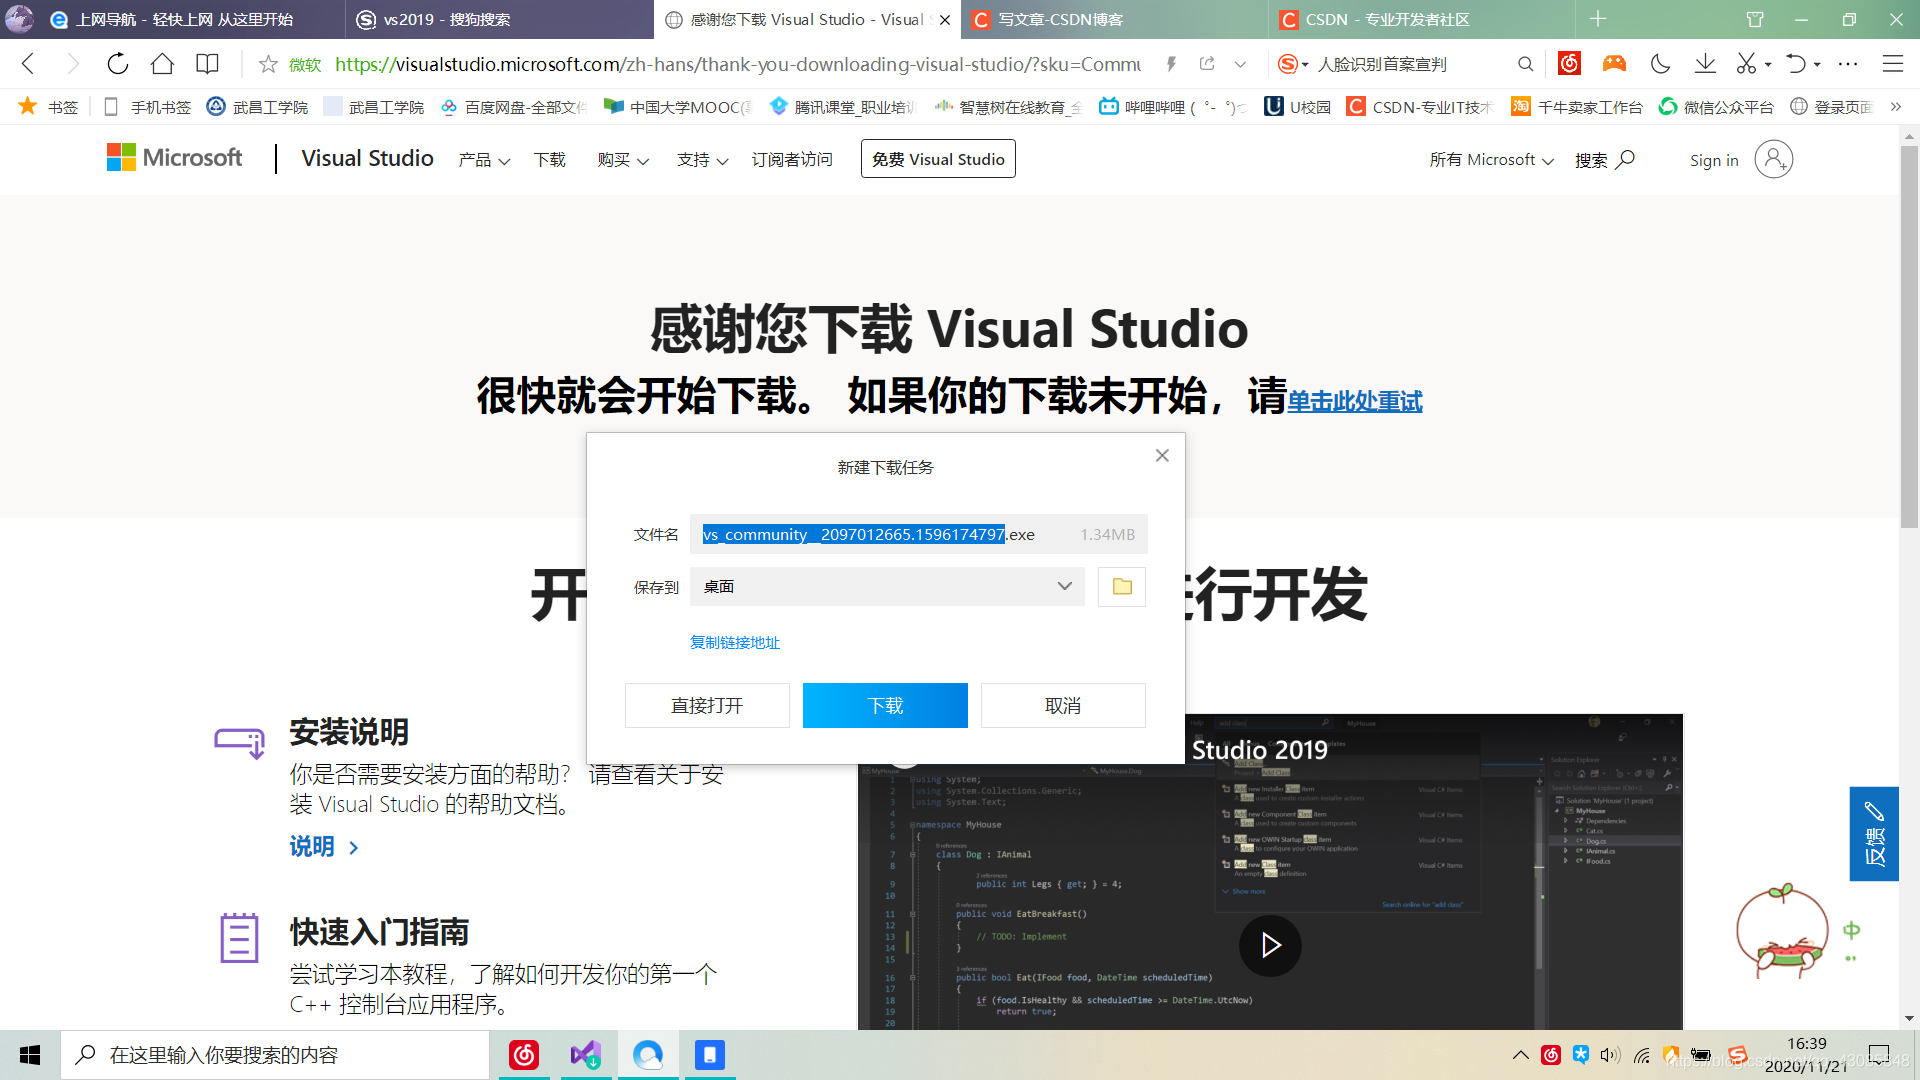Click the blue 下载 button

(885, 706)
